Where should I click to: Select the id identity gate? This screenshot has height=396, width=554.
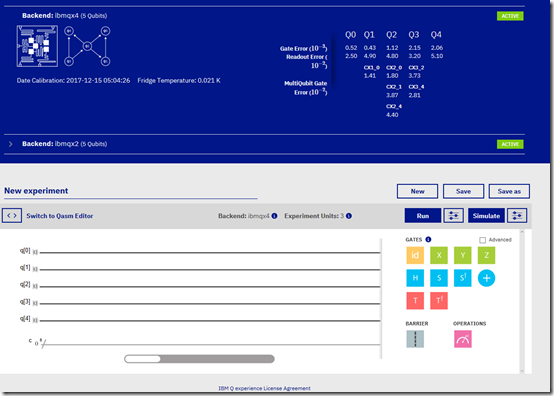(415, 255)
